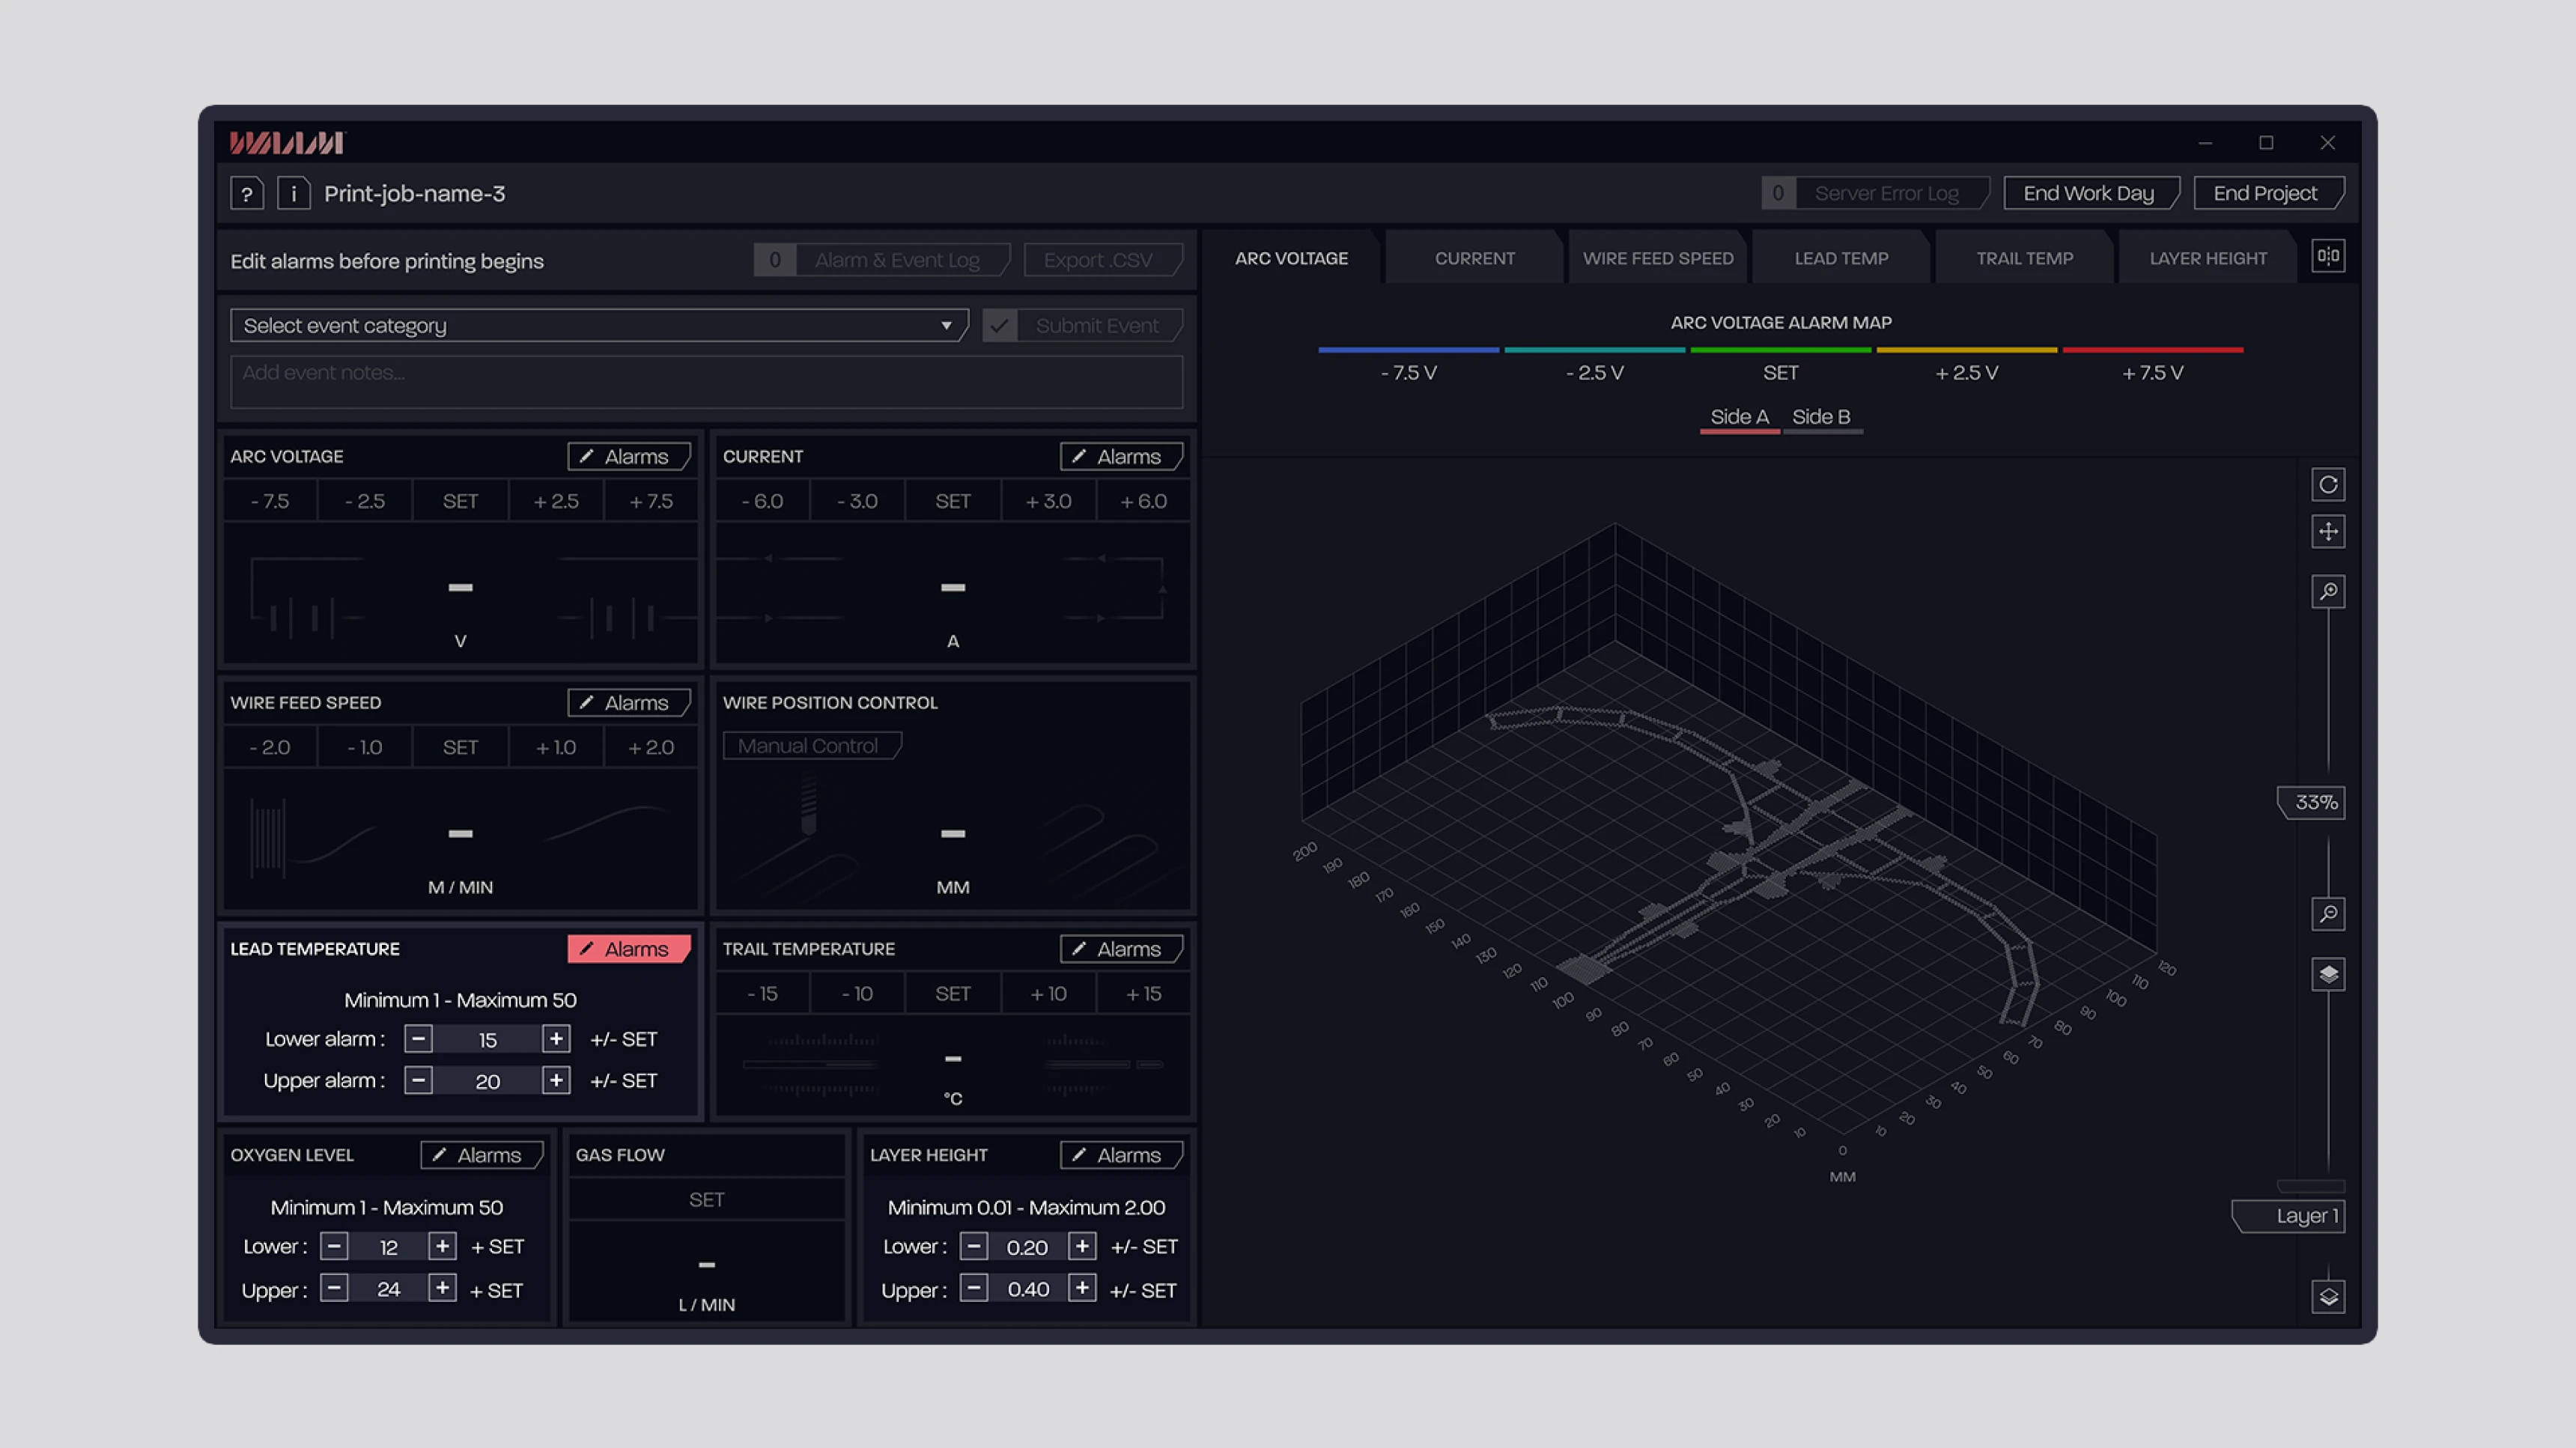Switch to the Wire Feed Speed tab
The height and width of the screenshot is (1448, 2576).
pos(1657,259)
